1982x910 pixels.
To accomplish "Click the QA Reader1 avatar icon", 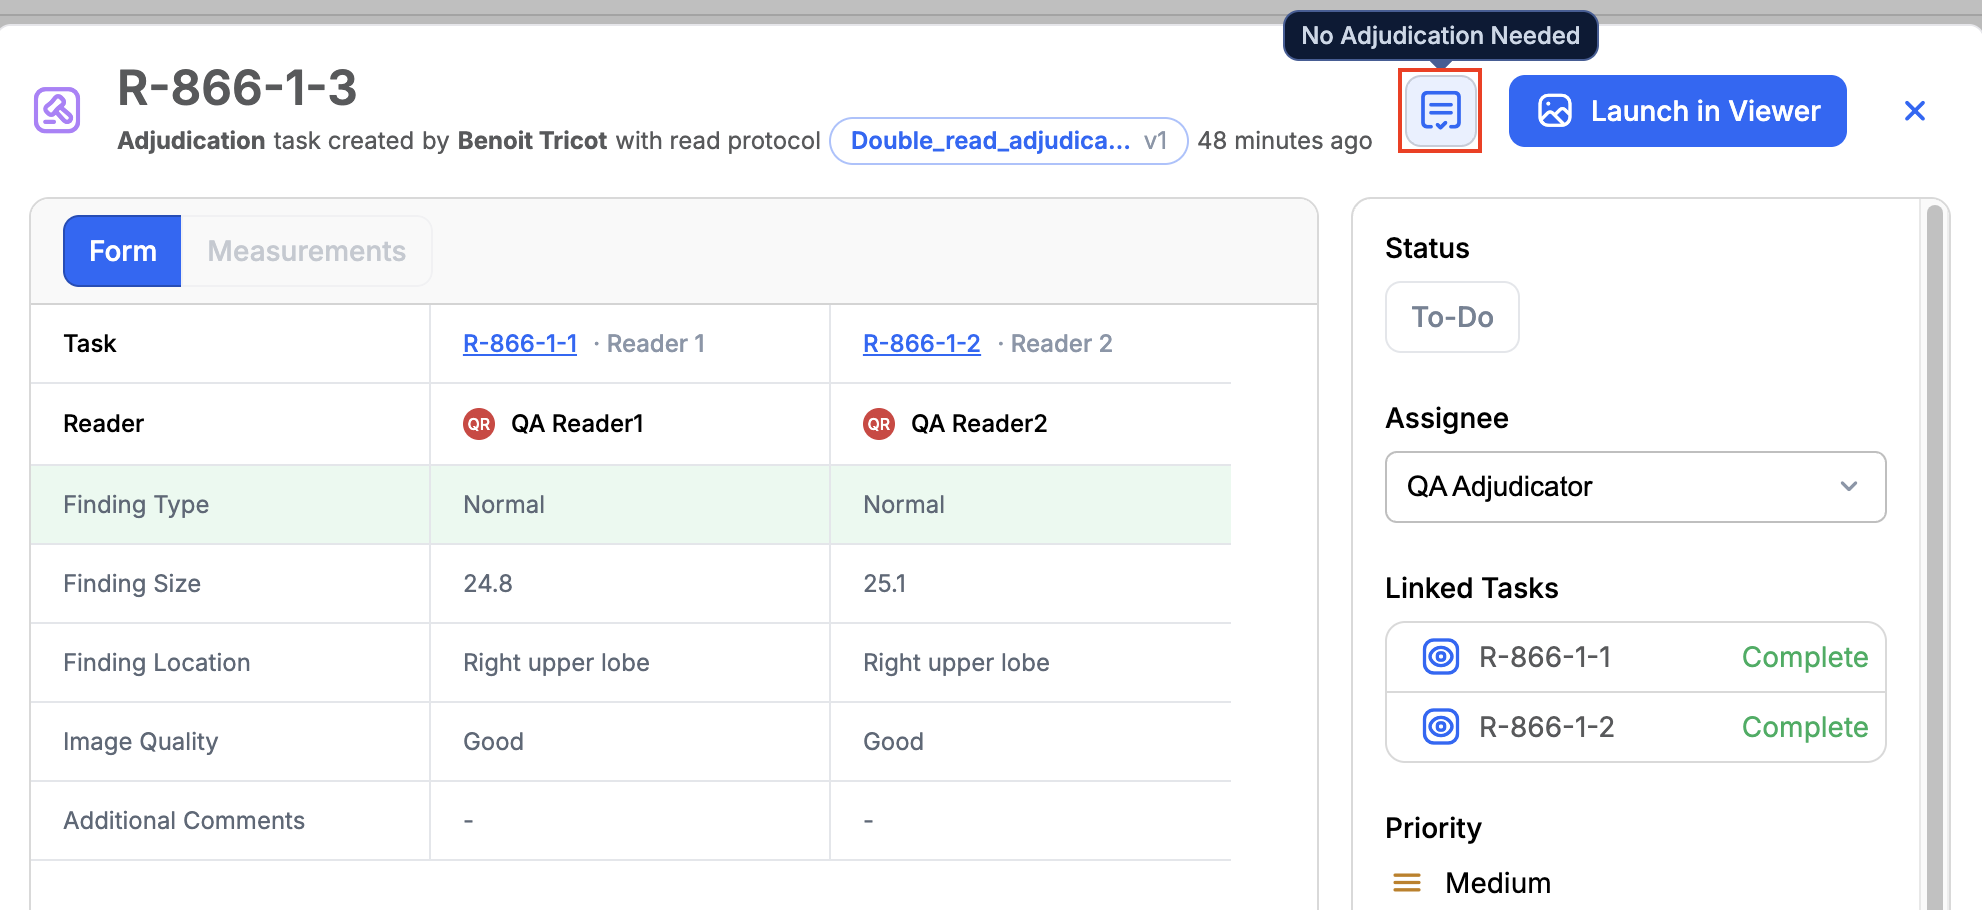I will 479,424.
